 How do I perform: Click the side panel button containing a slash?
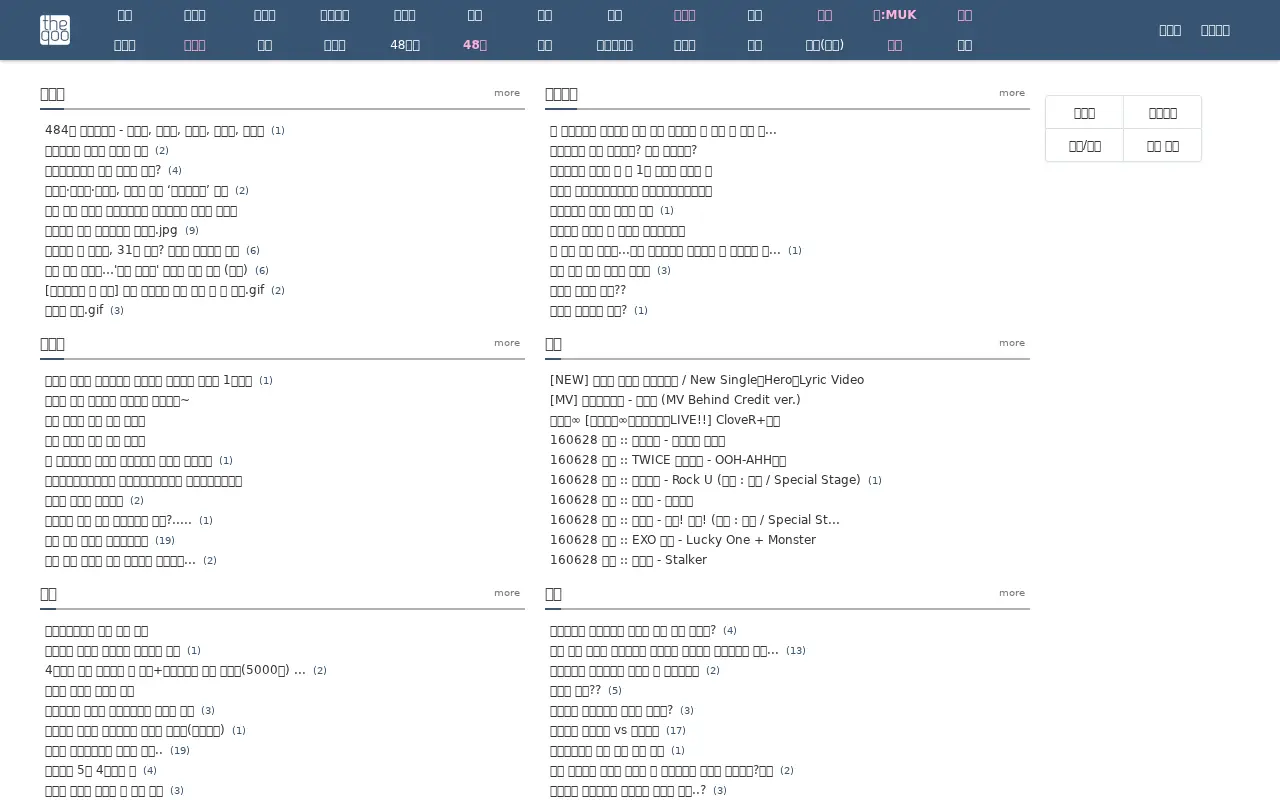pos(1084,145)
